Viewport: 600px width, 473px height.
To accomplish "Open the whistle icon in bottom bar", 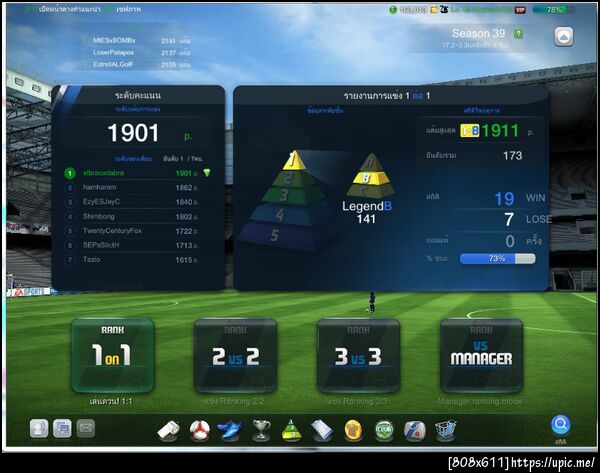I will coord(169,430).
